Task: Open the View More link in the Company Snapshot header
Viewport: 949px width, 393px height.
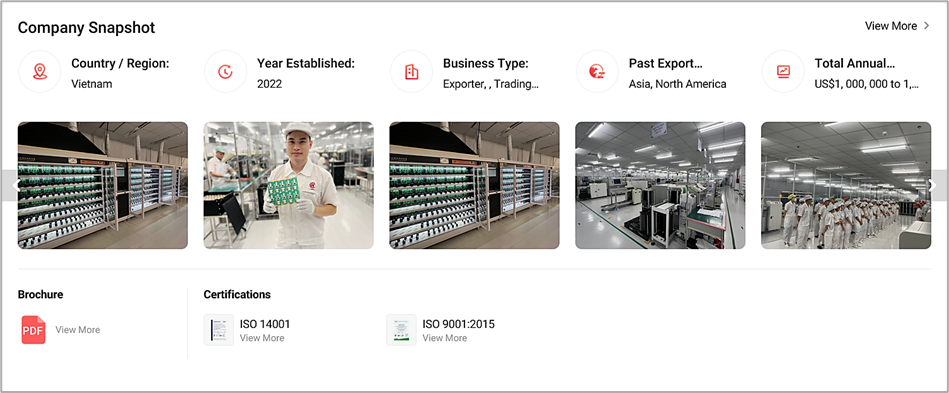Action: 890,26
